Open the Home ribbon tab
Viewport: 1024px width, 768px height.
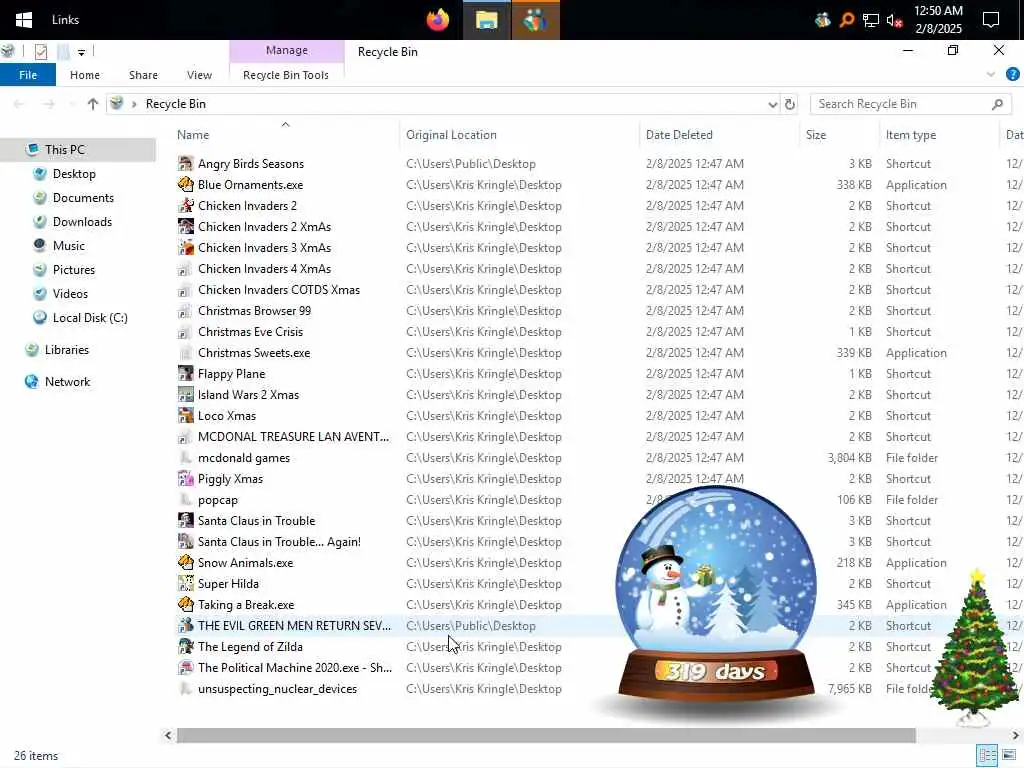(x=85, y=75)
